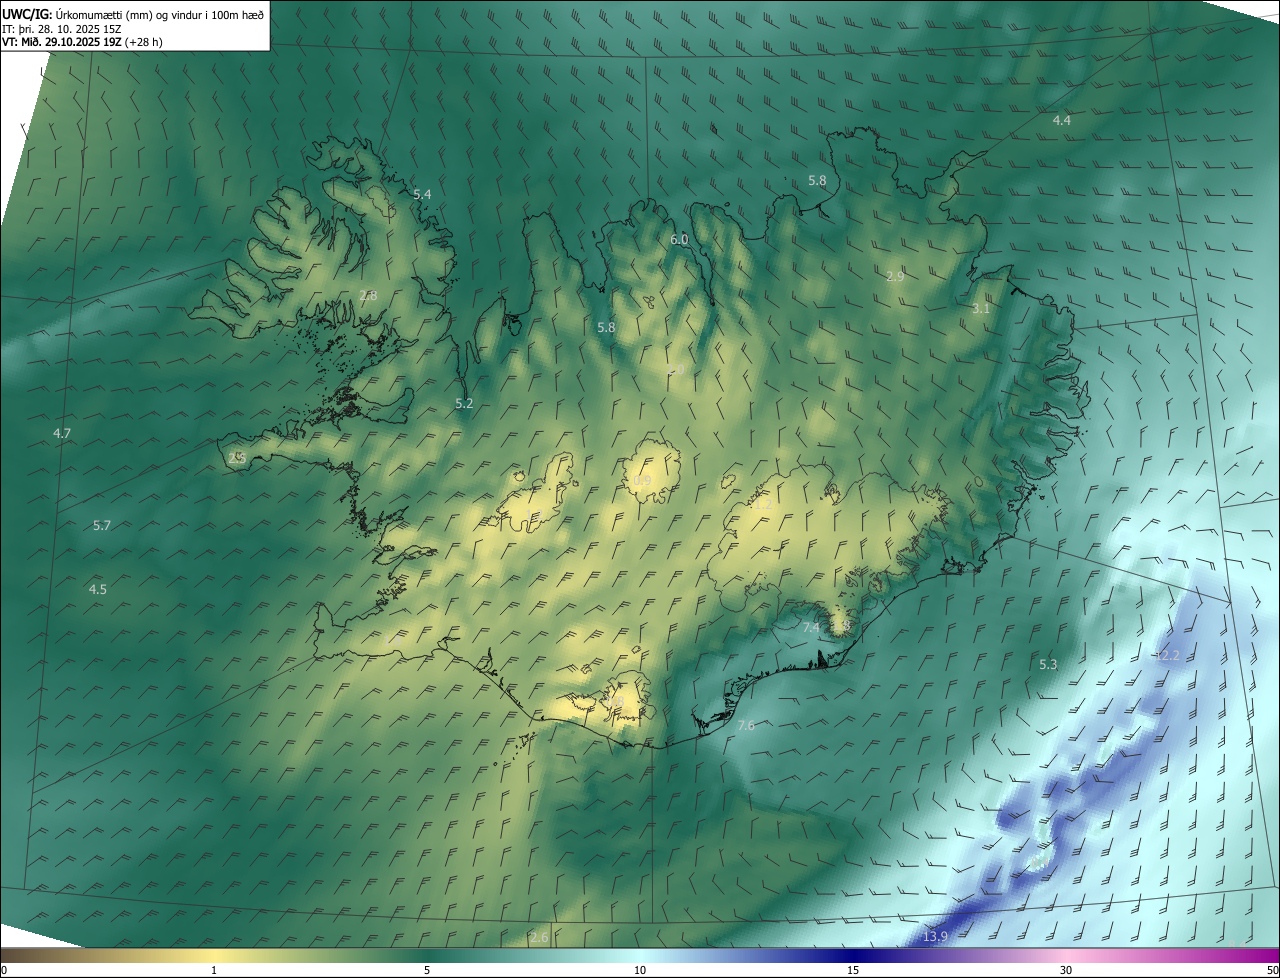Click the 5 tick on the color legend
1280x978 pixels.
(x=427, y=970)
